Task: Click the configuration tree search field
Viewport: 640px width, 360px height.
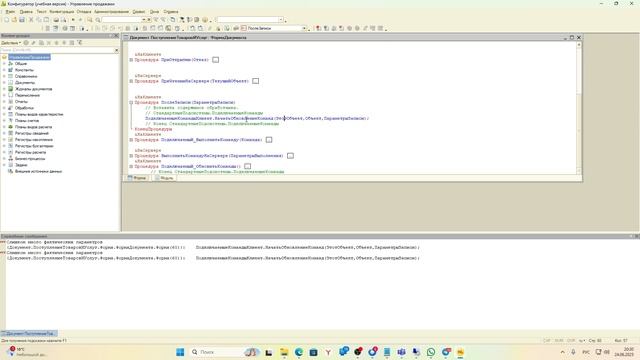Action: (57, 50)
